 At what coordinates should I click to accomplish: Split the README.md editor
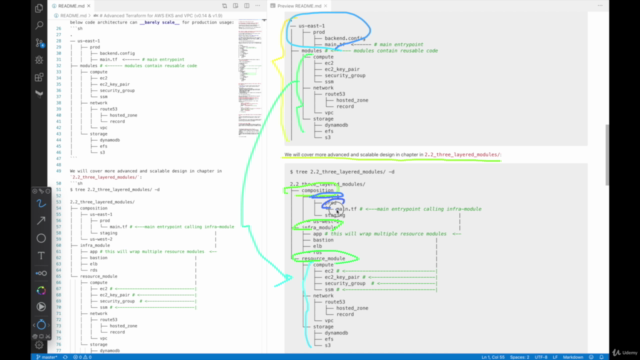coord(247,6)
